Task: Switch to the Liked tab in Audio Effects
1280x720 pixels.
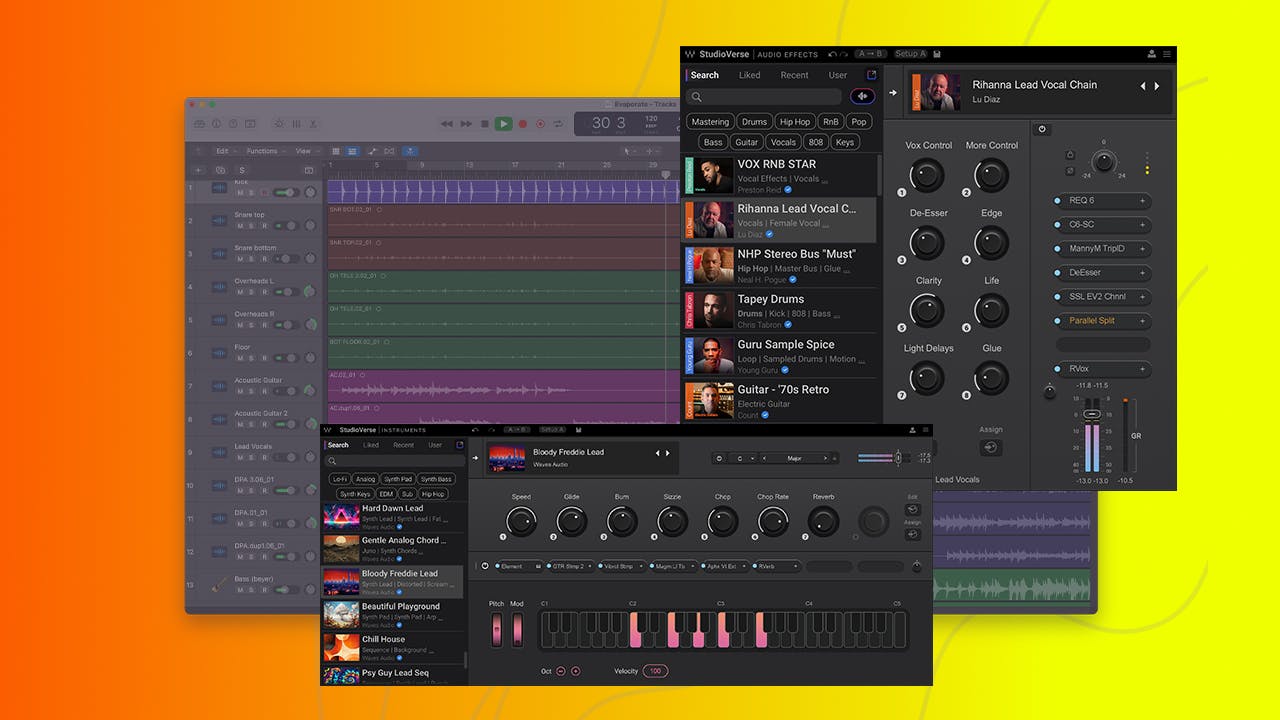Action: pos(749,75)
